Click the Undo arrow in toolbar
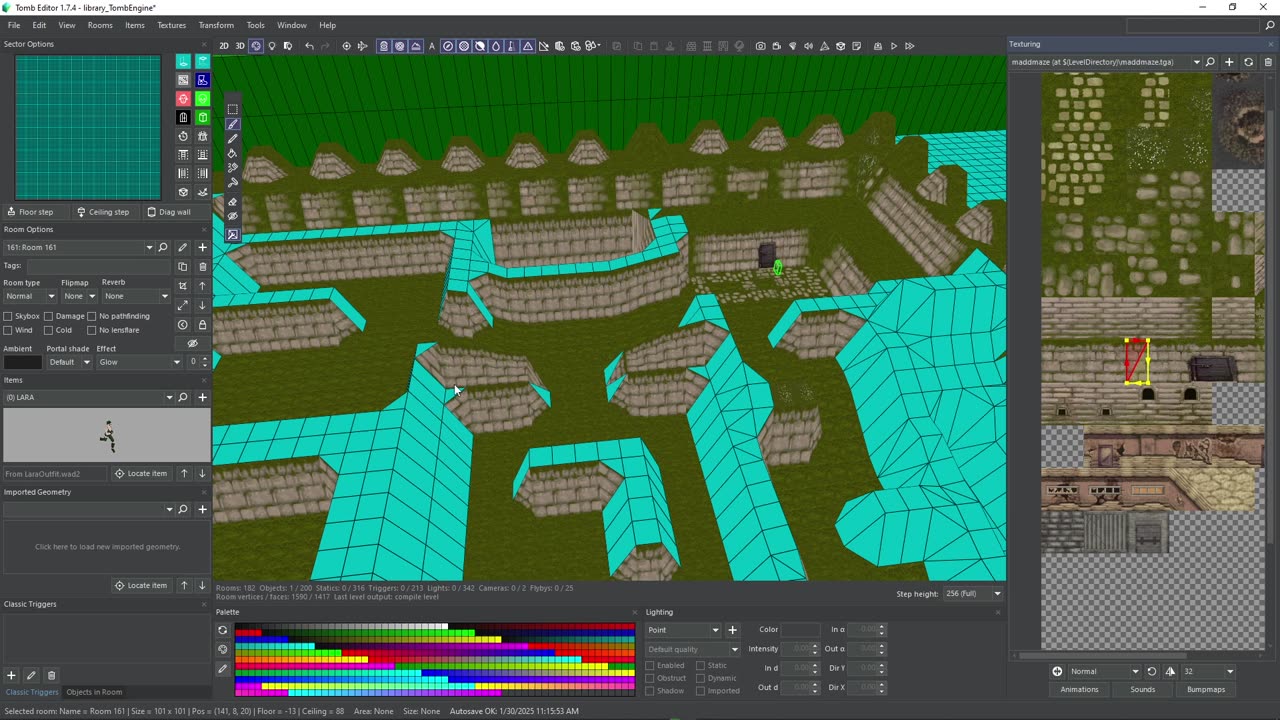The height and width of the screenshot is (720, 1280). click(x=309, y=46)
